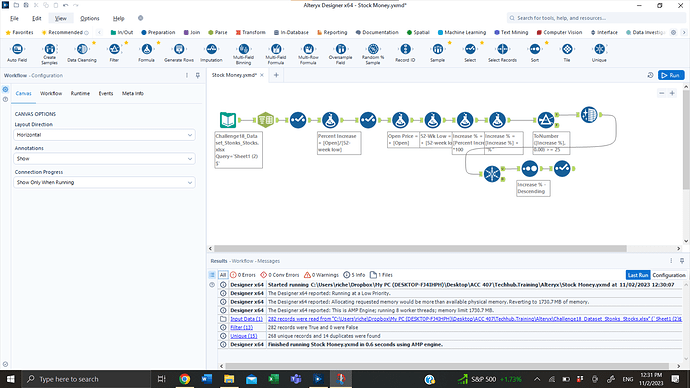Close the Stock Money.yxmd tab
The height and width of the screenshot is (388, 690).
[262, 75]
